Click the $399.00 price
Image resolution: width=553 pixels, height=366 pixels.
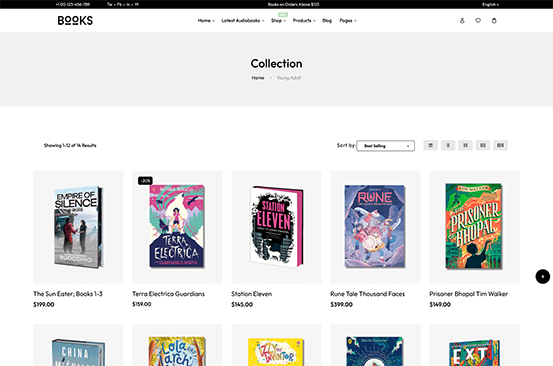[341, 305]
